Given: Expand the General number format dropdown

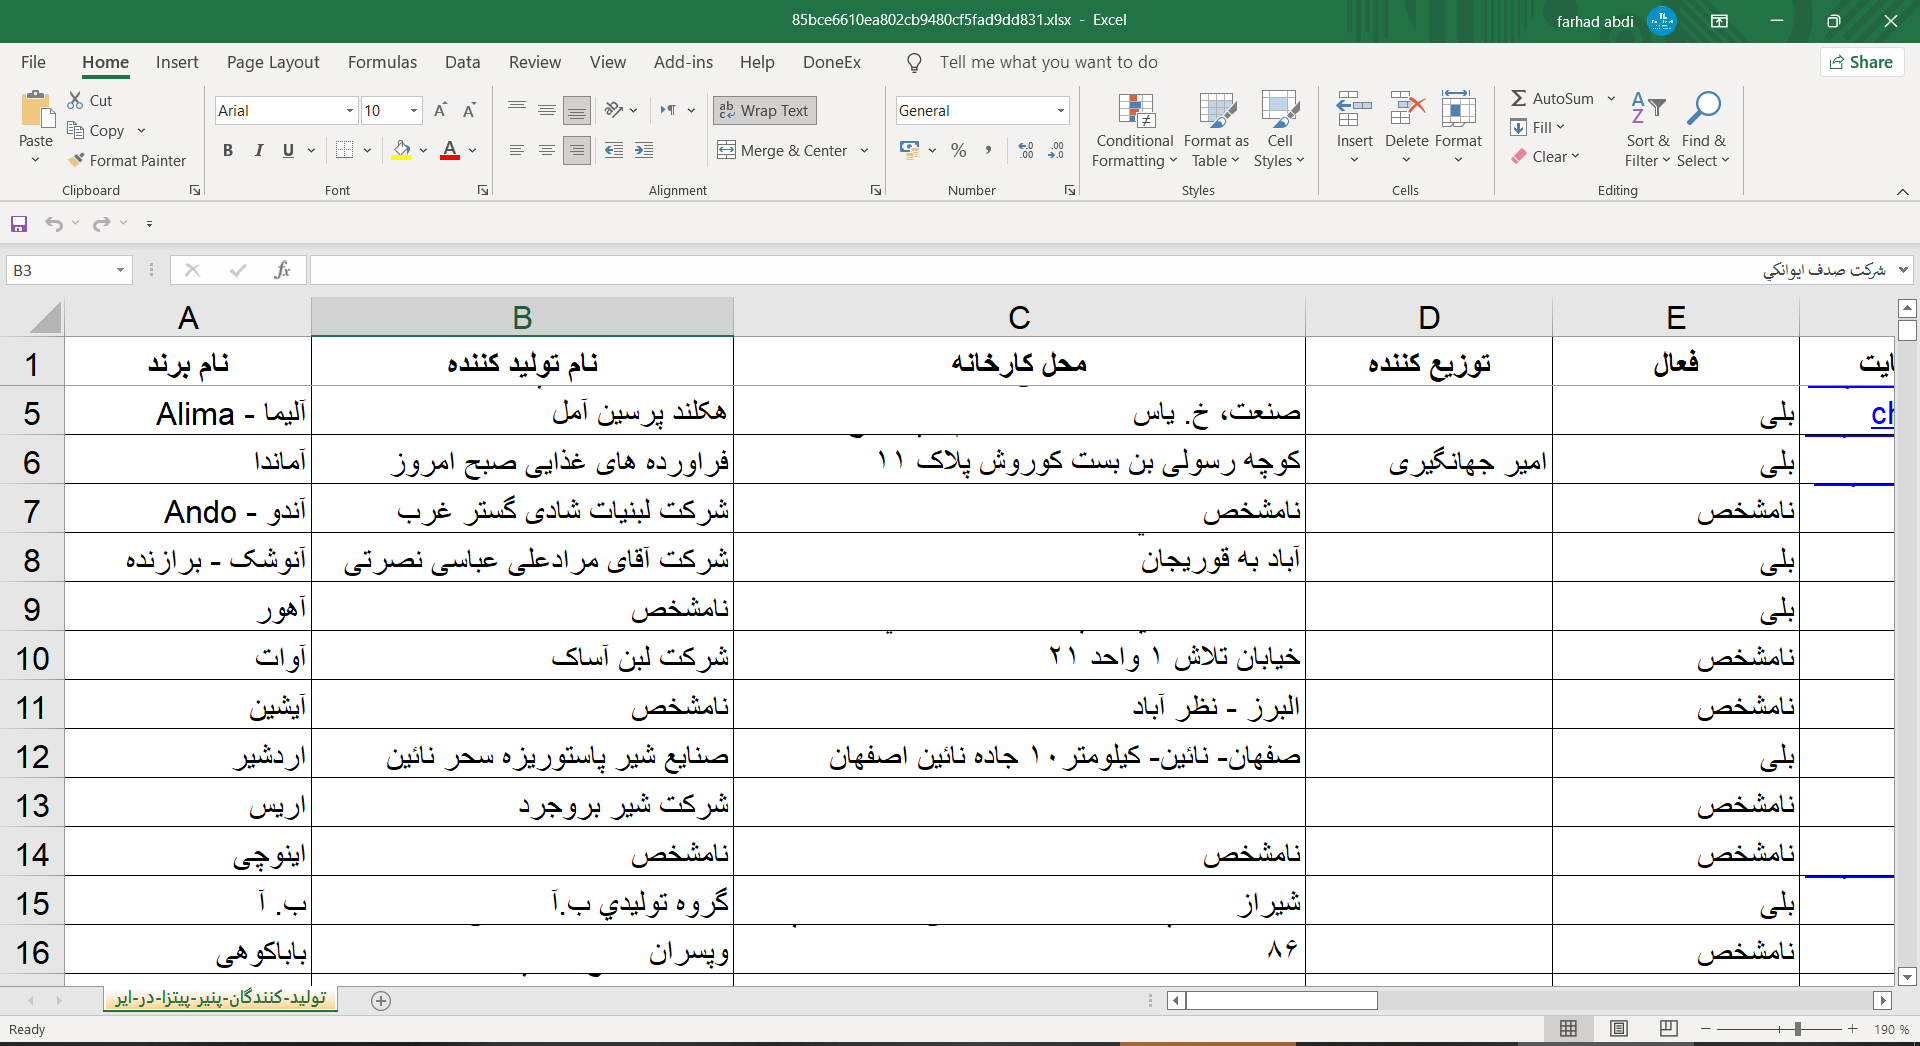Looking at the screenshot, I should [x=1060, y=111].
